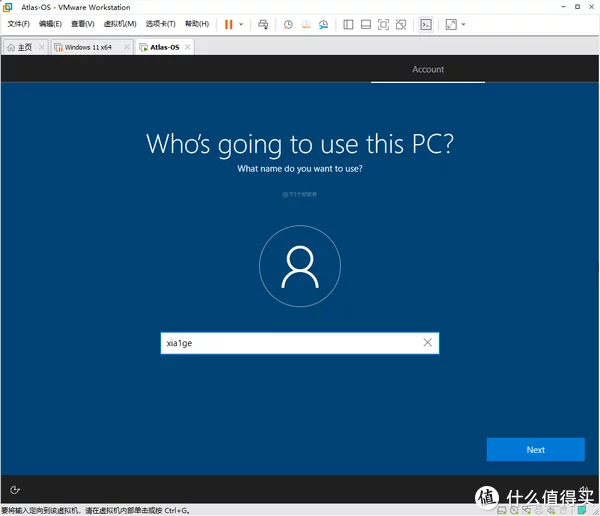Enter full screen mode icon
This screenshot has height=516, width=600.
tap(383, 24)
